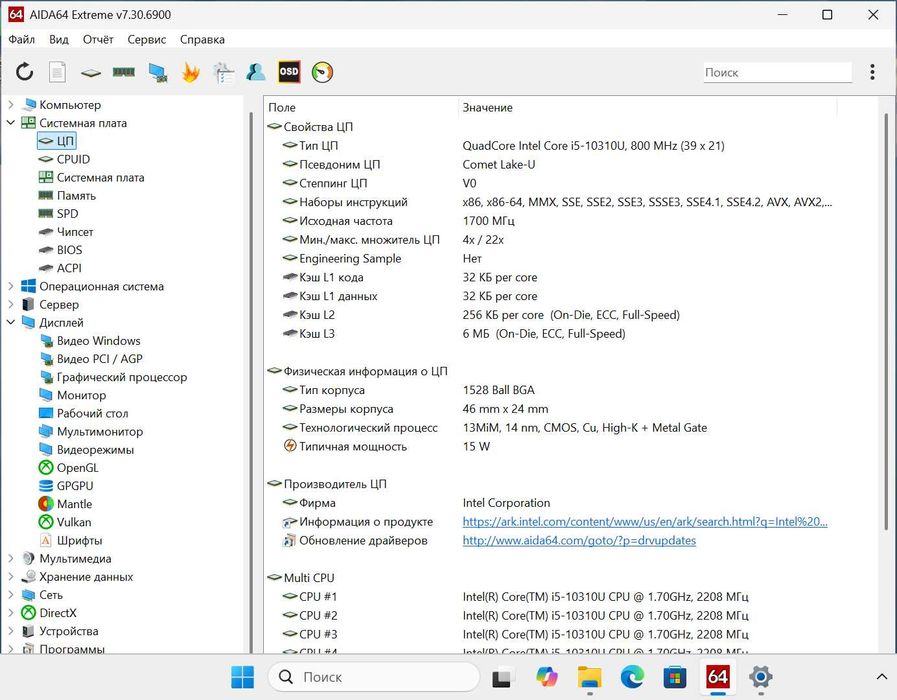Open the Видеорежимы tree item
Screen dimensions: 897x700
click(86, 450)
